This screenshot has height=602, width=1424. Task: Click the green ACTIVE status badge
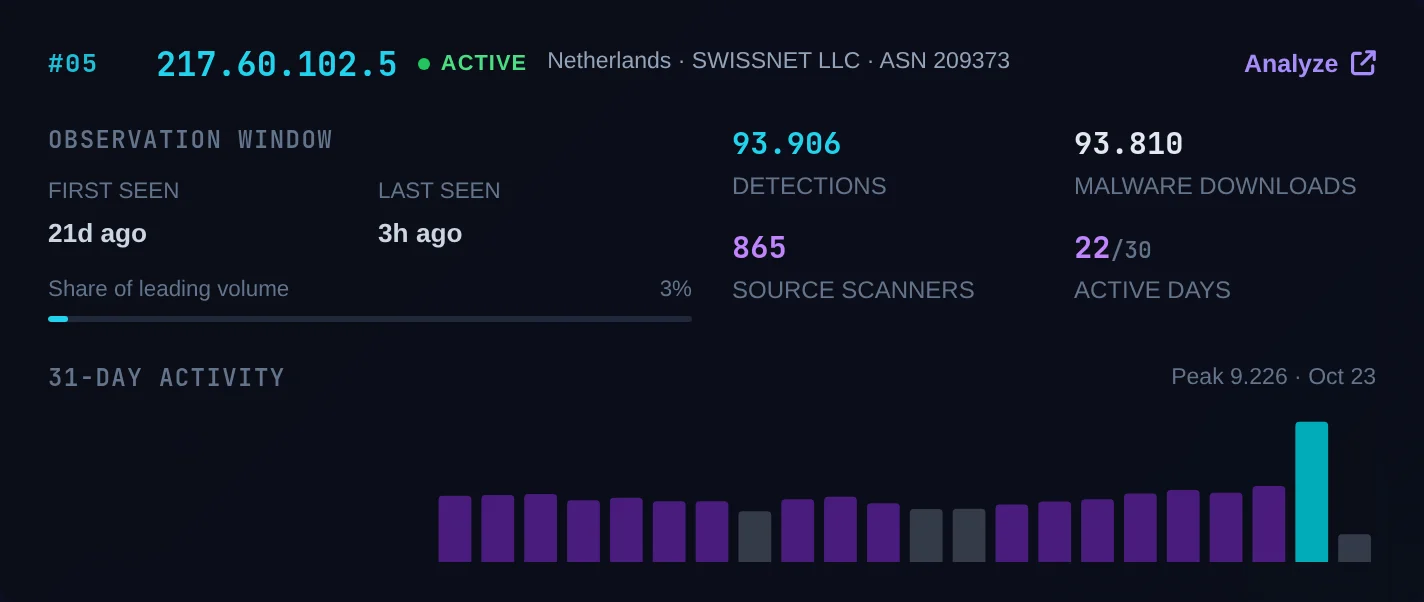[472, 63]
